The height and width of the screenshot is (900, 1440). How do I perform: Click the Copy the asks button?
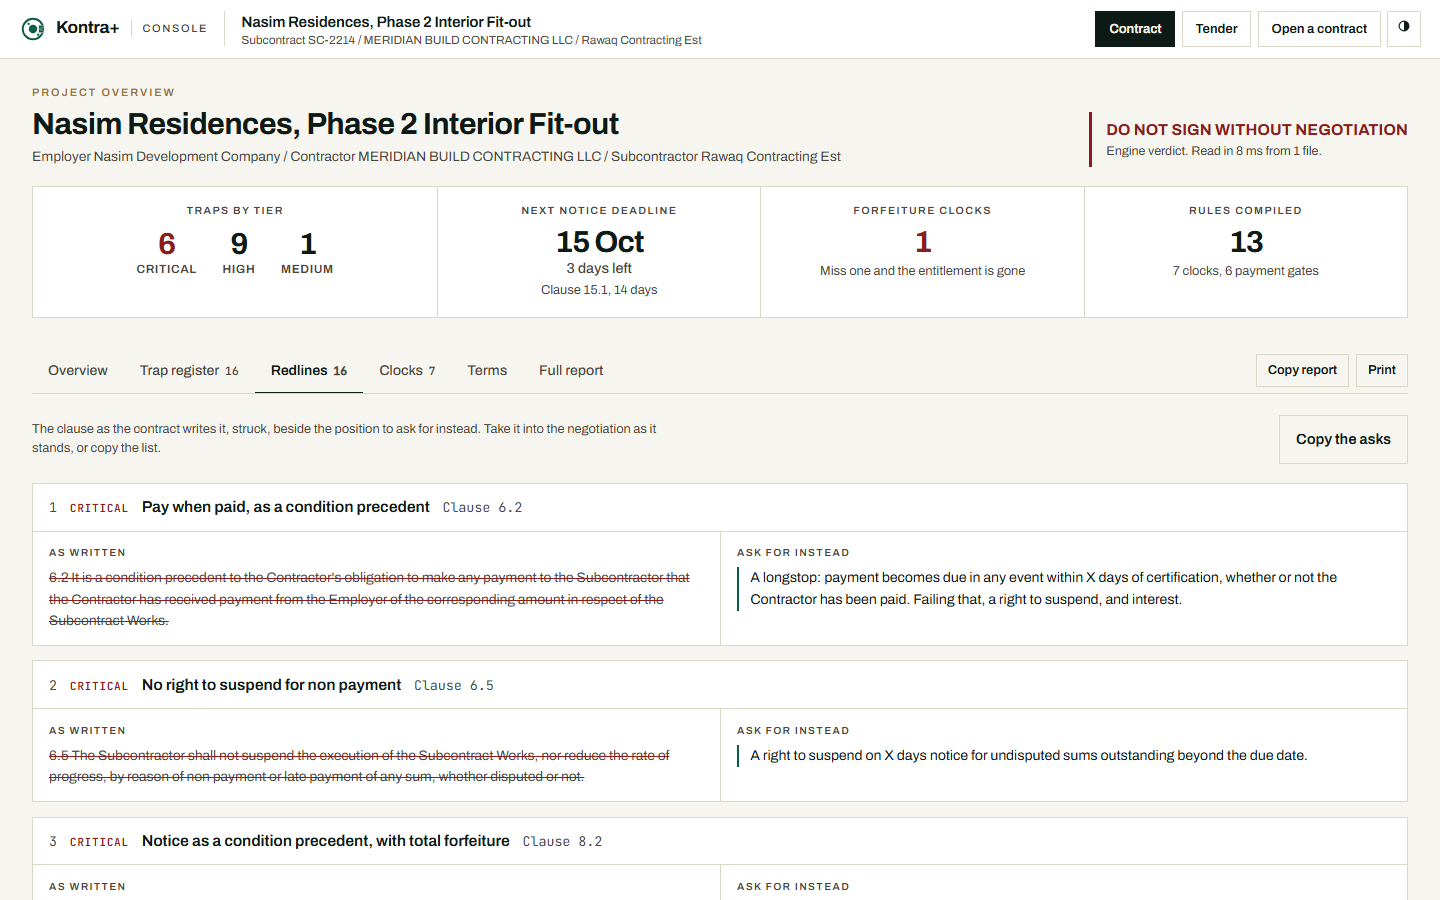pos(1343,439)
